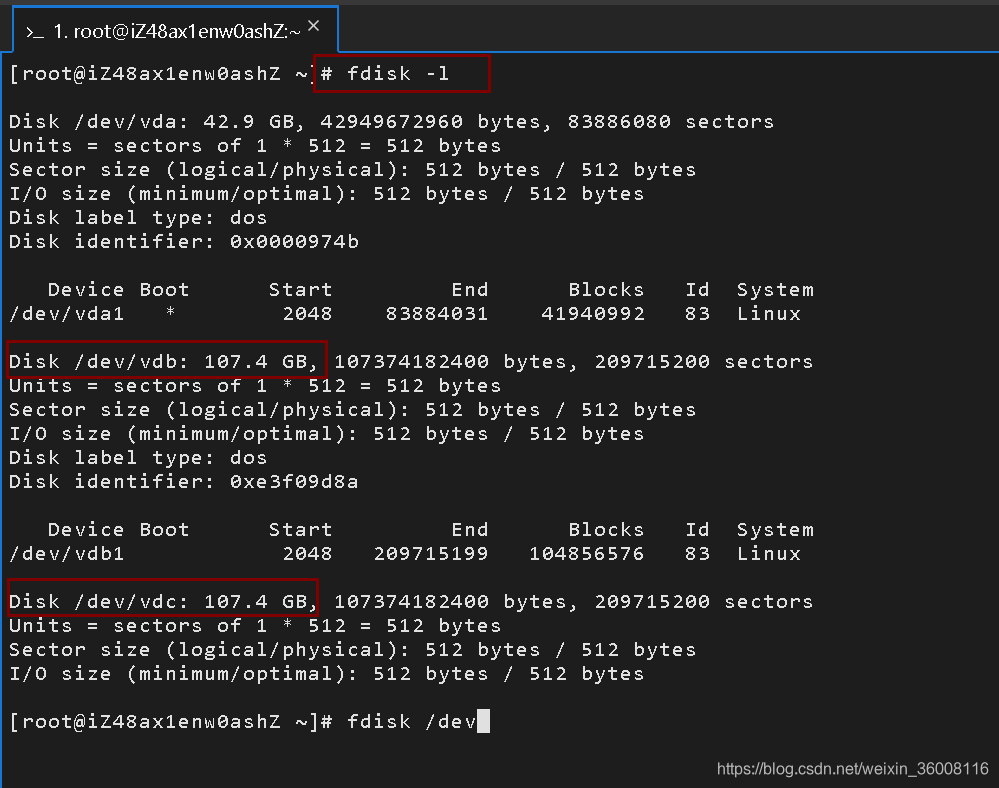This screenshot has width=999, height=788.
Task: Click the End value '209715199'
Action: point(431,554)
